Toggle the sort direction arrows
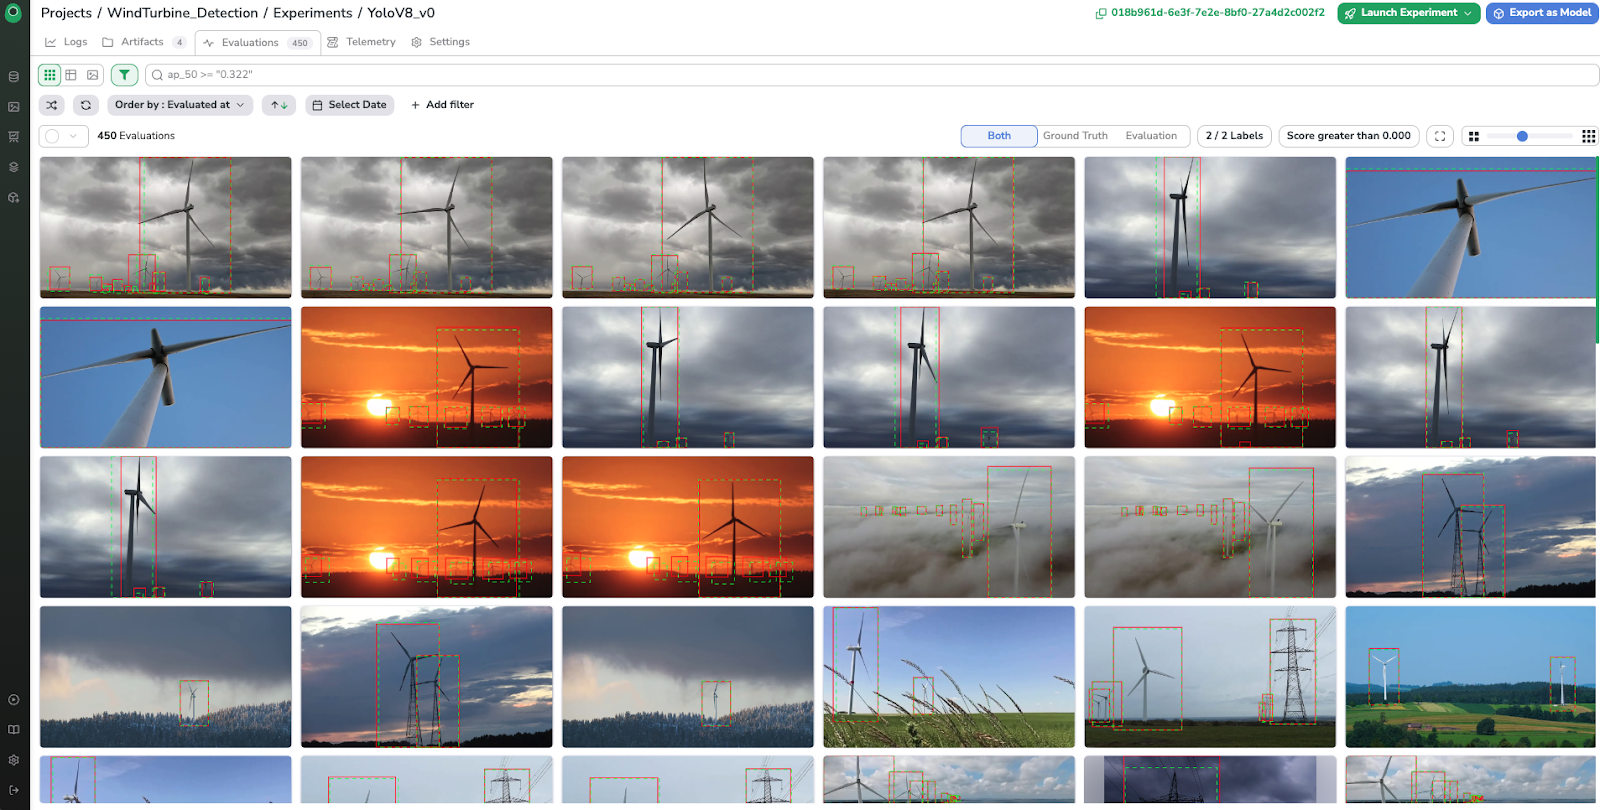This screenshot has width=1600, height=810. point(279,105)
